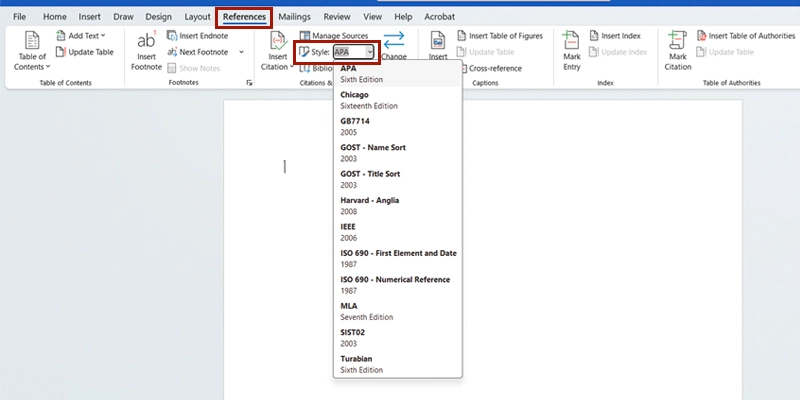800x400 pixels.
Task: Select MLA Seventh Edition style
Action: pyautogui.click(x=366, y=311)
